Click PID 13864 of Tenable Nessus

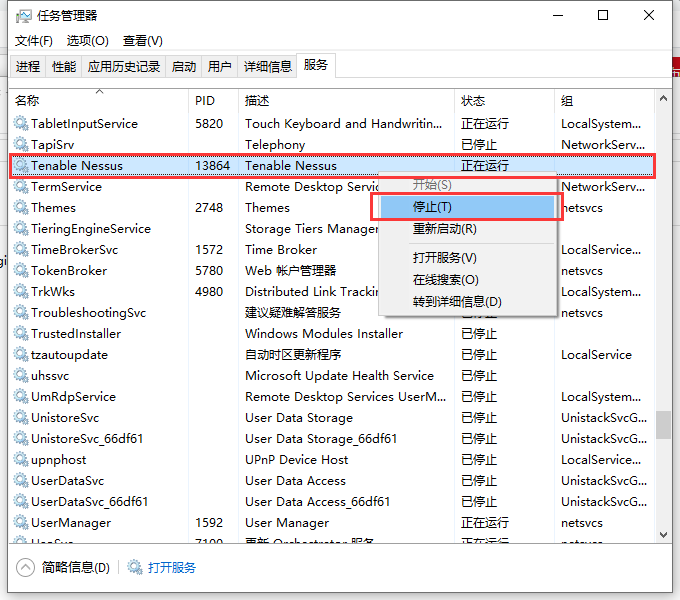click(212, 166)
